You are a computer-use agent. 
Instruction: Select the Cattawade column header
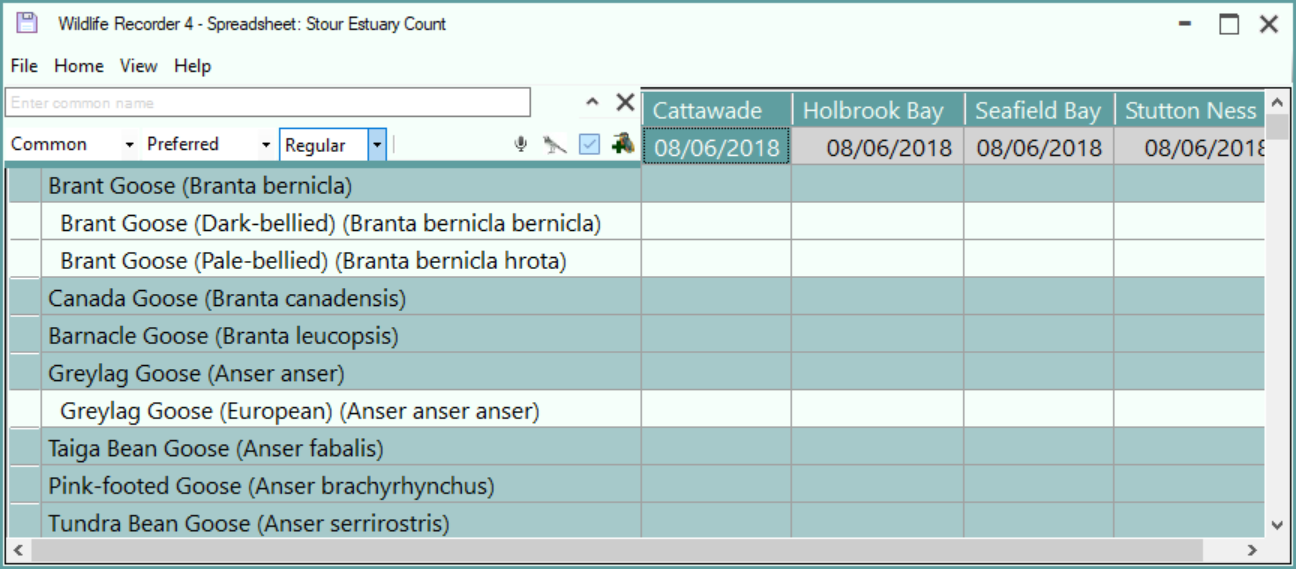click(x=717, y=110)
